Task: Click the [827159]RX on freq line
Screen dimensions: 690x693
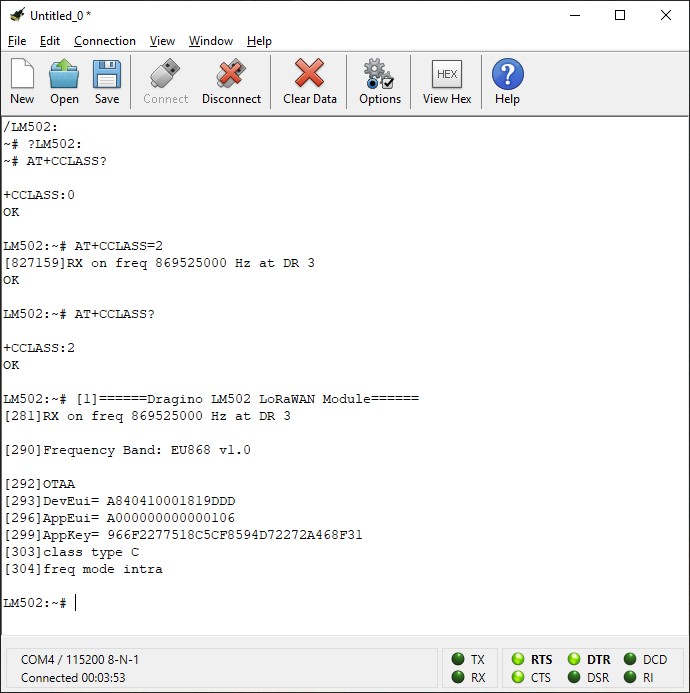Action: point(159,263)
